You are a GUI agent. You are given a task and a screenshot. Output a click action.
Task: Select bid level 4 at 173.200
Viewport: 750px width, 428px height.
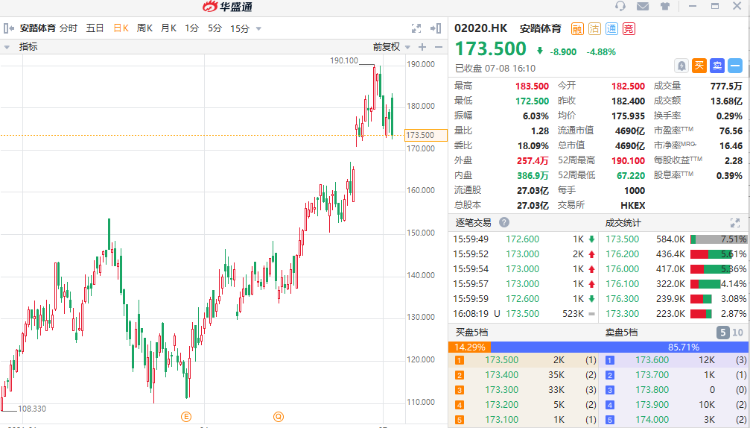click(524, 405)
